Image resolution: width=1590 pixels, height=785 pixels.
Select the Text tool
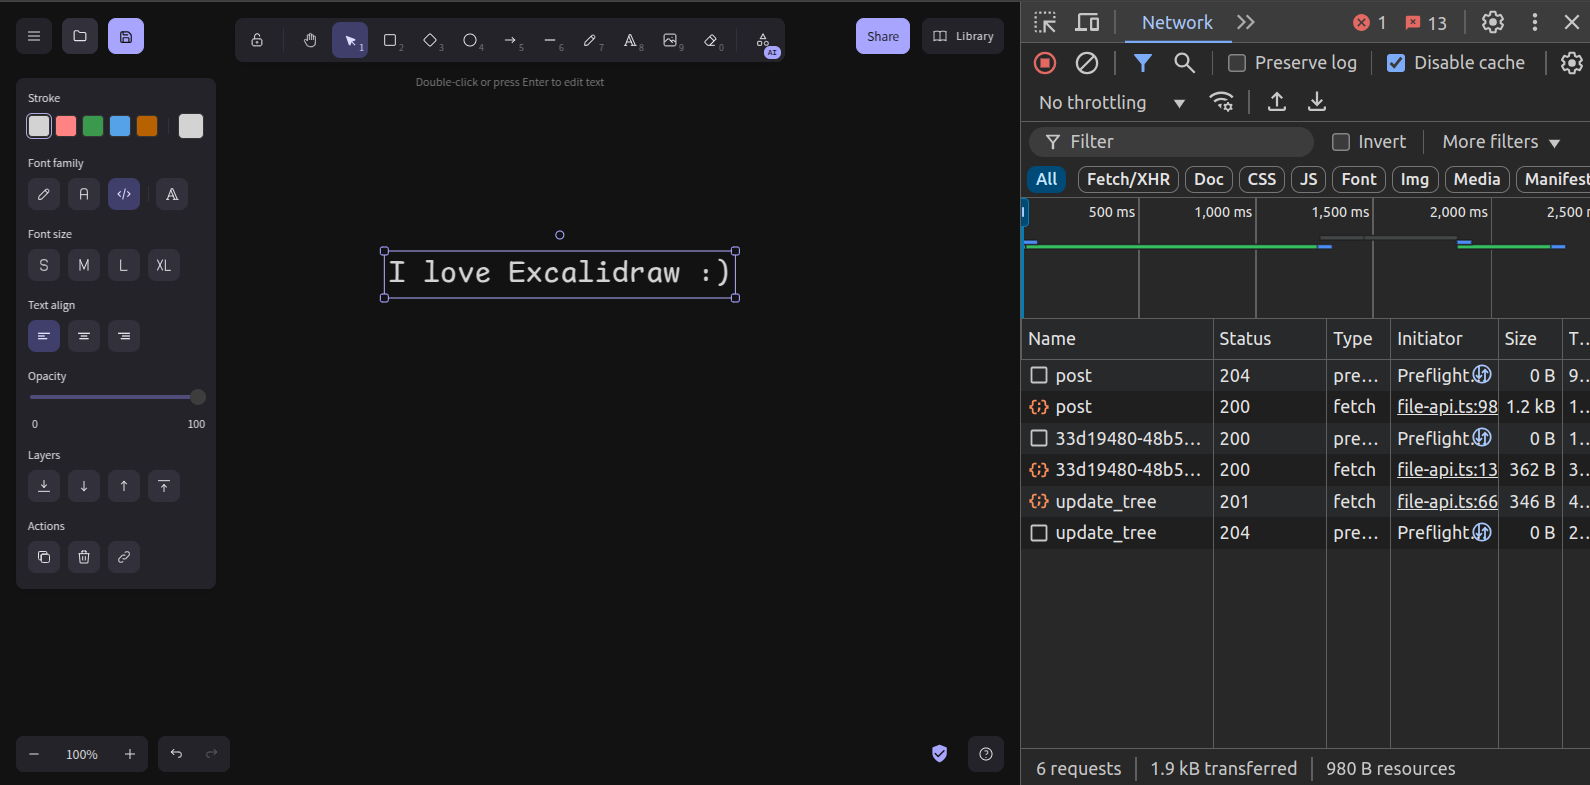pyautogui.click(x=630, y=40)
